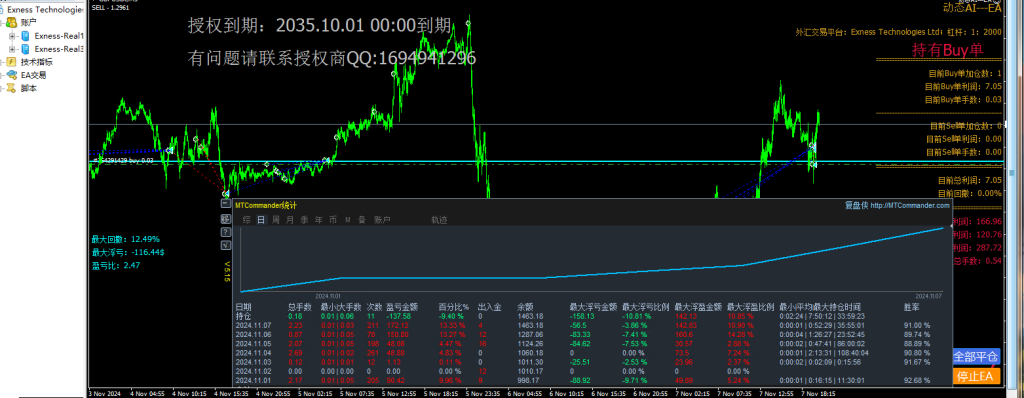Switch to the 季 quarterly tab
Image resolution: width=1024 pixels, height=398 pixels.
[x=304, y=220]
